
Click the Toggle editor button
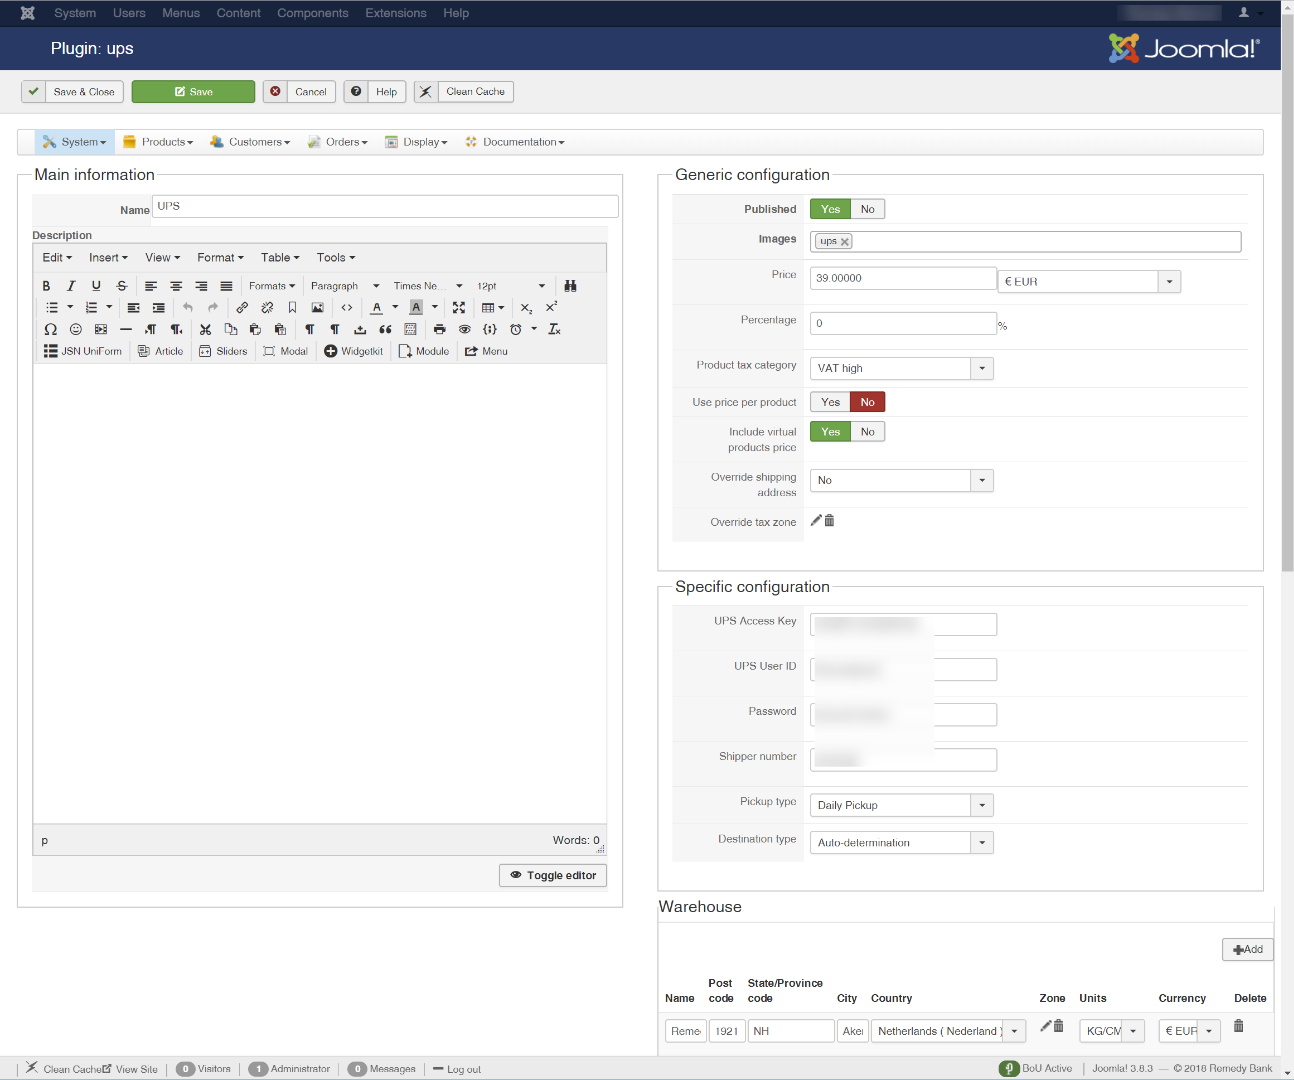pos(553,875)
